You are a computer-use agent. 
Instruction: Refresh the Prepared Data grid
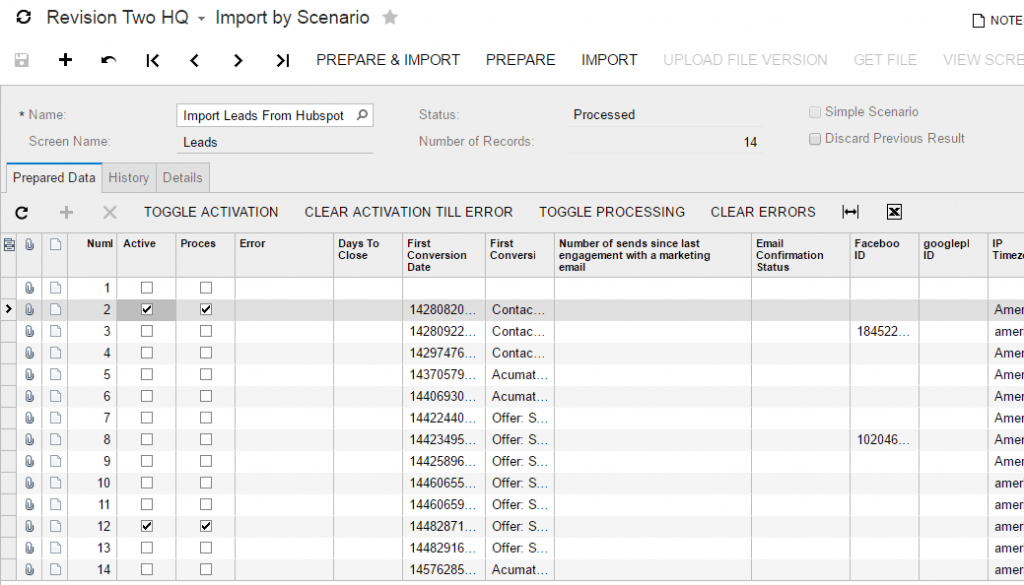[x=22, y=212]
